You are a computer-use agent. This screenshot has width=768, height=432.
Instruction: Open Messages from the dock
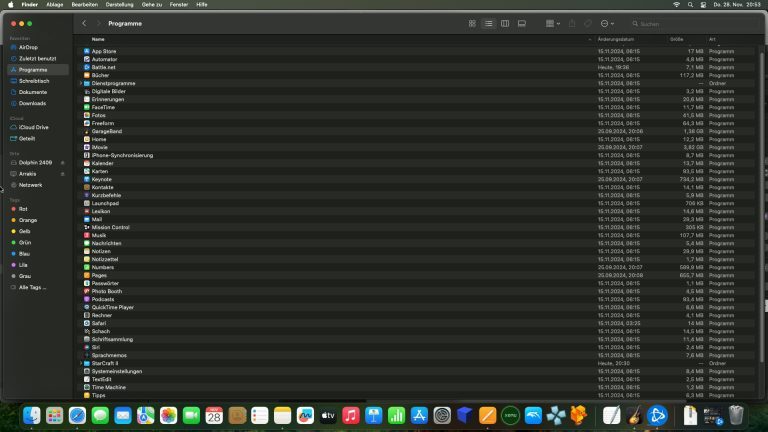click(100, 416)
